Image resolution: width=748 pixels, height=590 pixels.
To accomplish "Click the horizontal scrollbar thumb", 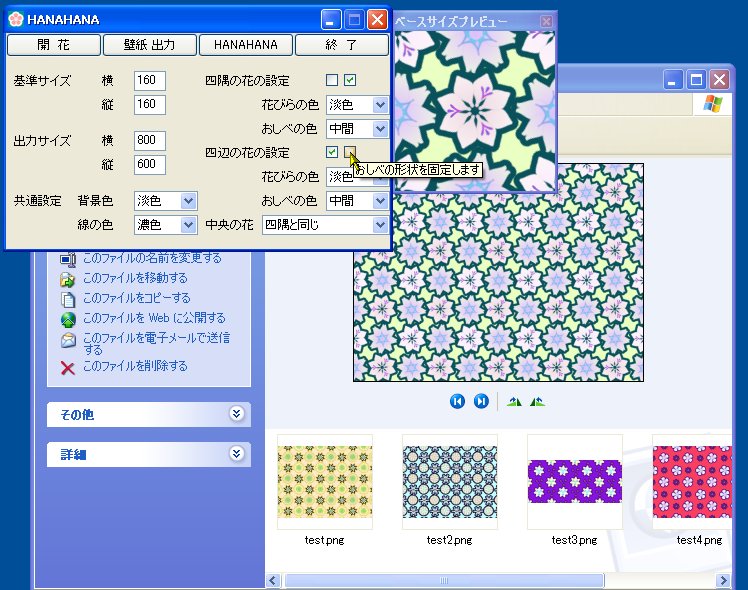I will click(x=444, y=580).
